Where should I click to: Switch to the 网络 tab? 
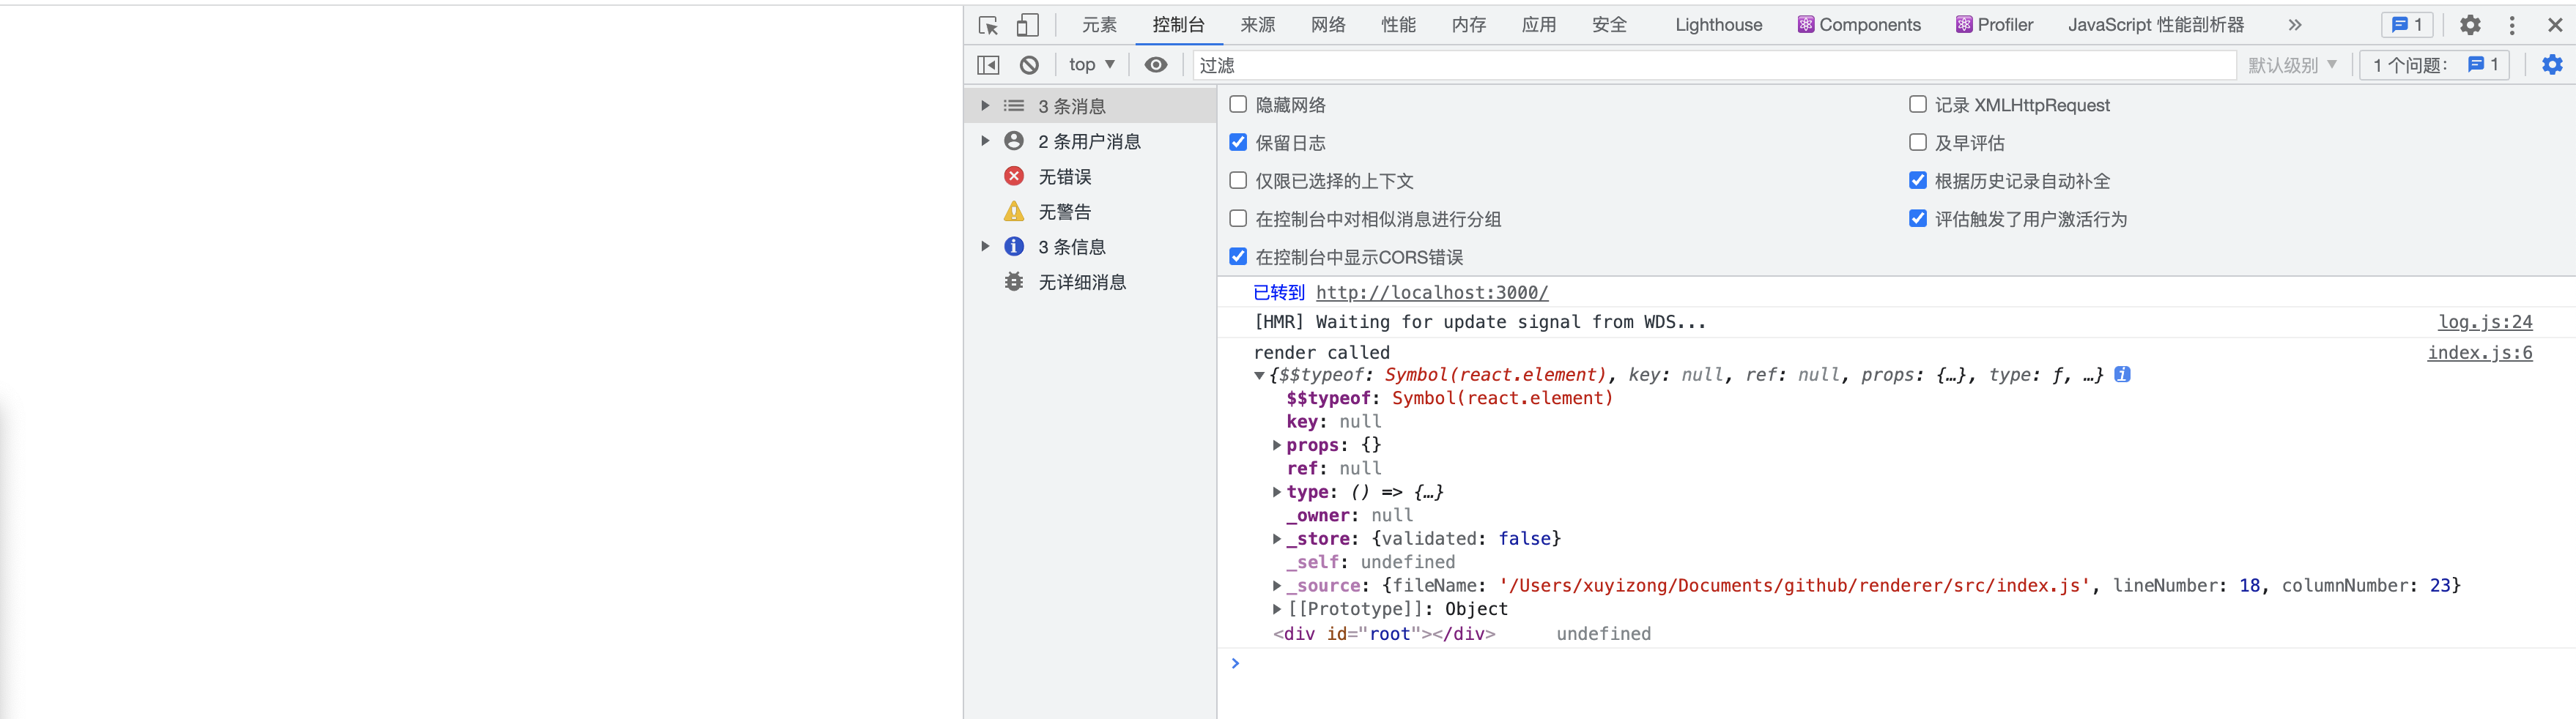point(1328,24)
